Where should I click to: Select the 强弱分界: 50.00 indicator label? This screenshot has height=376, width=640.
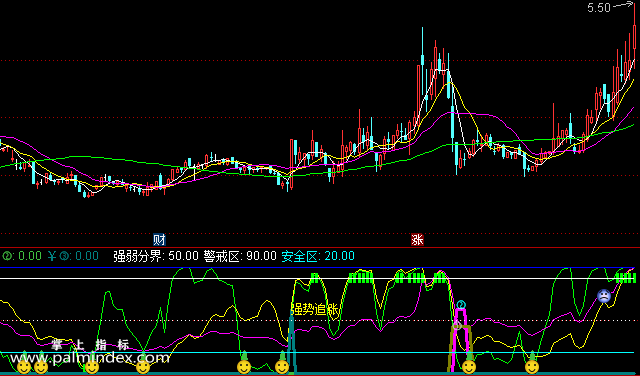point(156,256)
